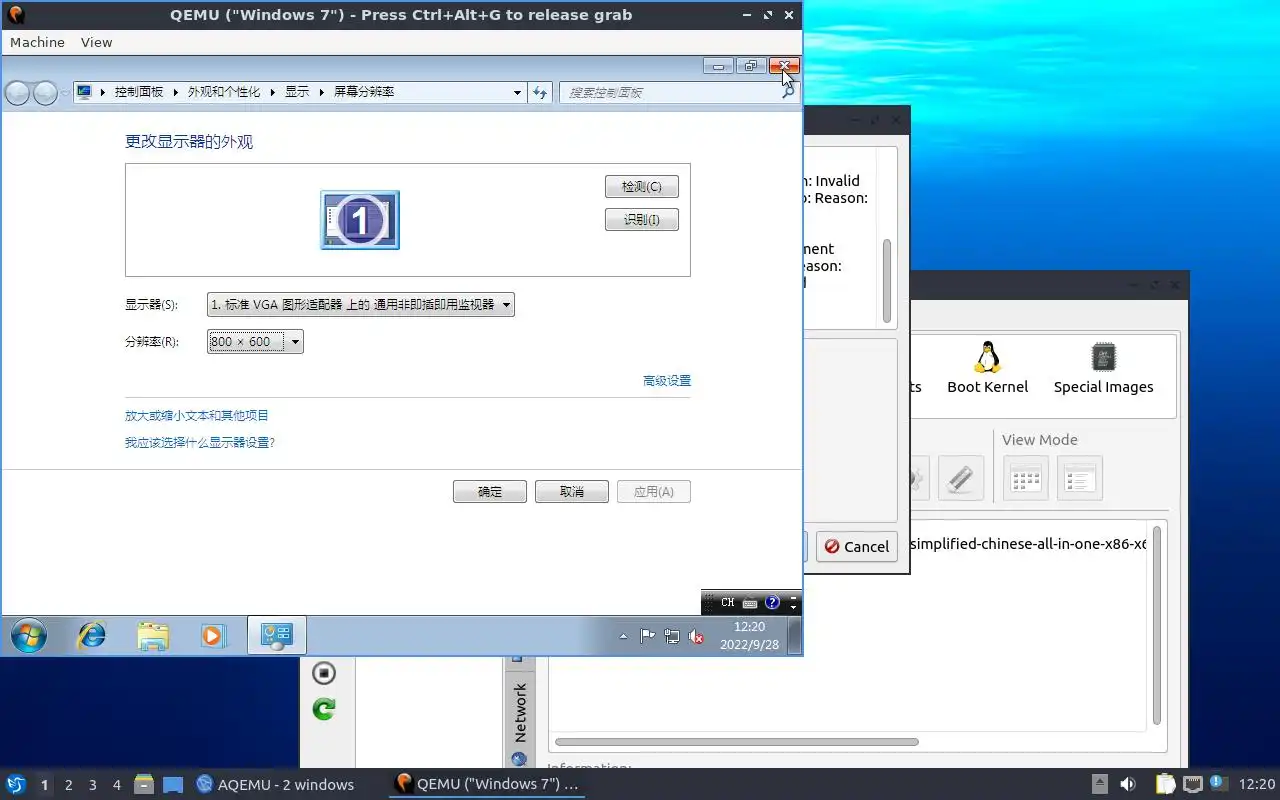Expand the breadcrumb arrow after 显示

(322, 92)
